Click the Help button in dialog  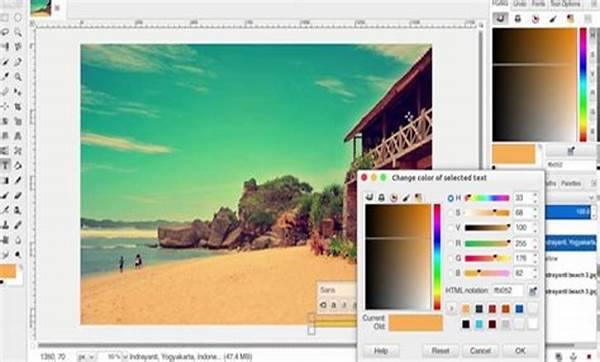pyautogui.click(x=381, y=351)
